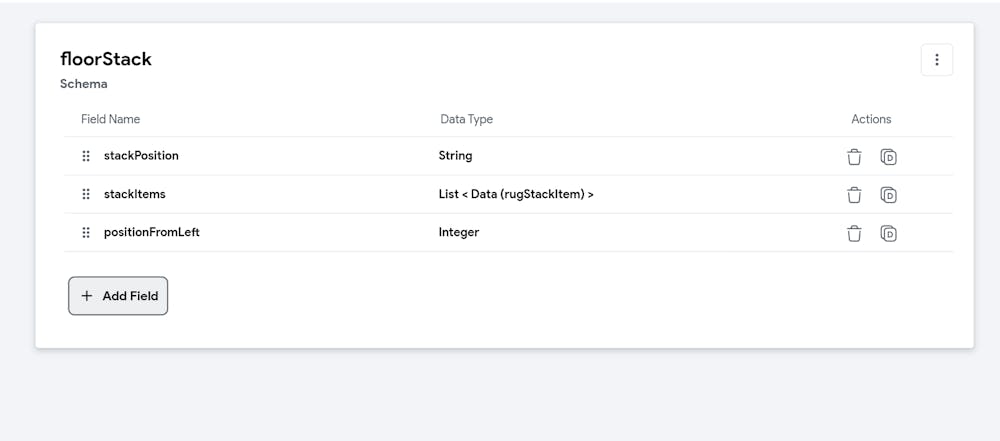
Task: Select the stackItems field name
Action: (134, 194)
